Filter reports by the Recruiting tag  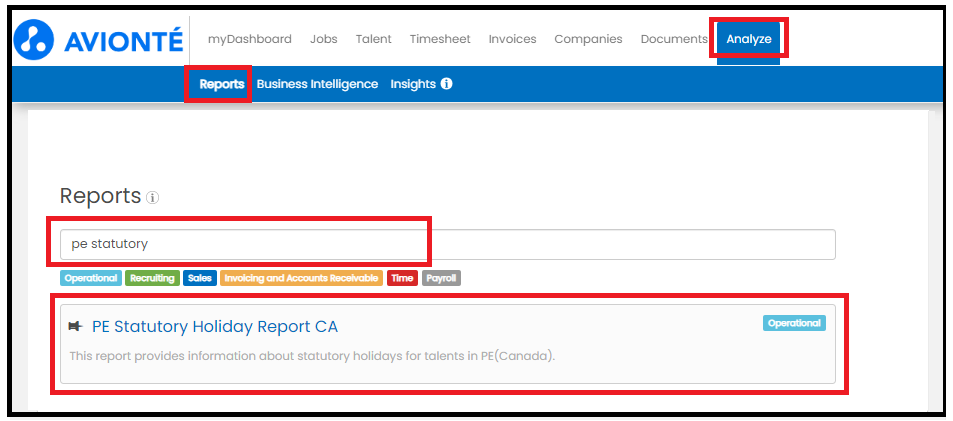153,278
